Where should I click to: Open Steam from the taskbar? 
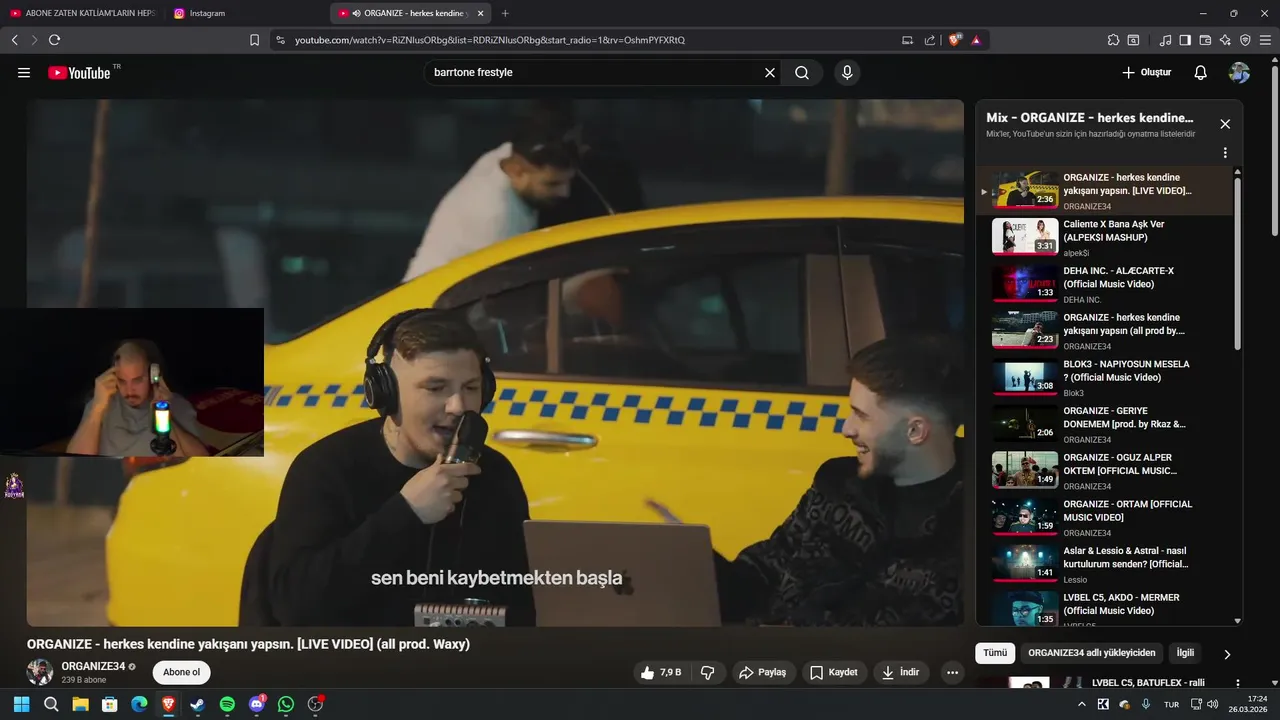tap(198, 704)
